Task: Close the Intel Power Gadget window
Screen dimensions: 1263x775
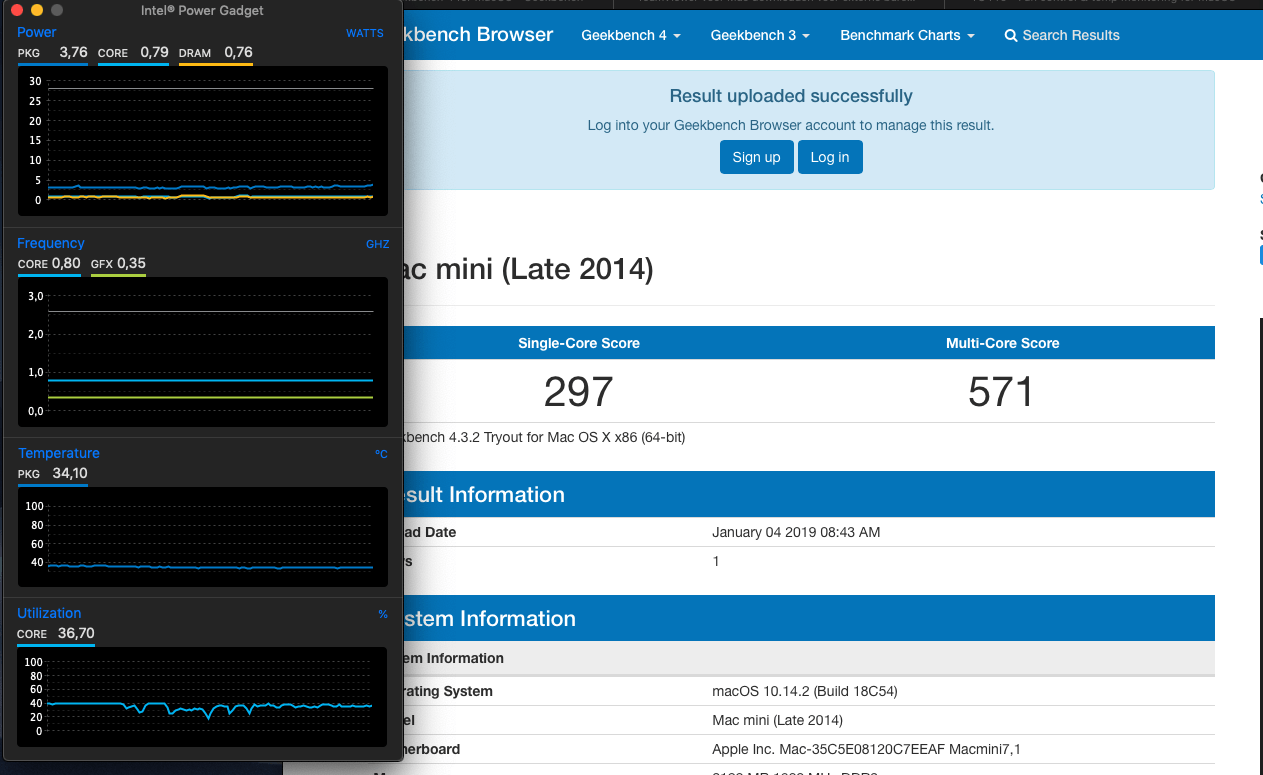Action: [16, 10]
